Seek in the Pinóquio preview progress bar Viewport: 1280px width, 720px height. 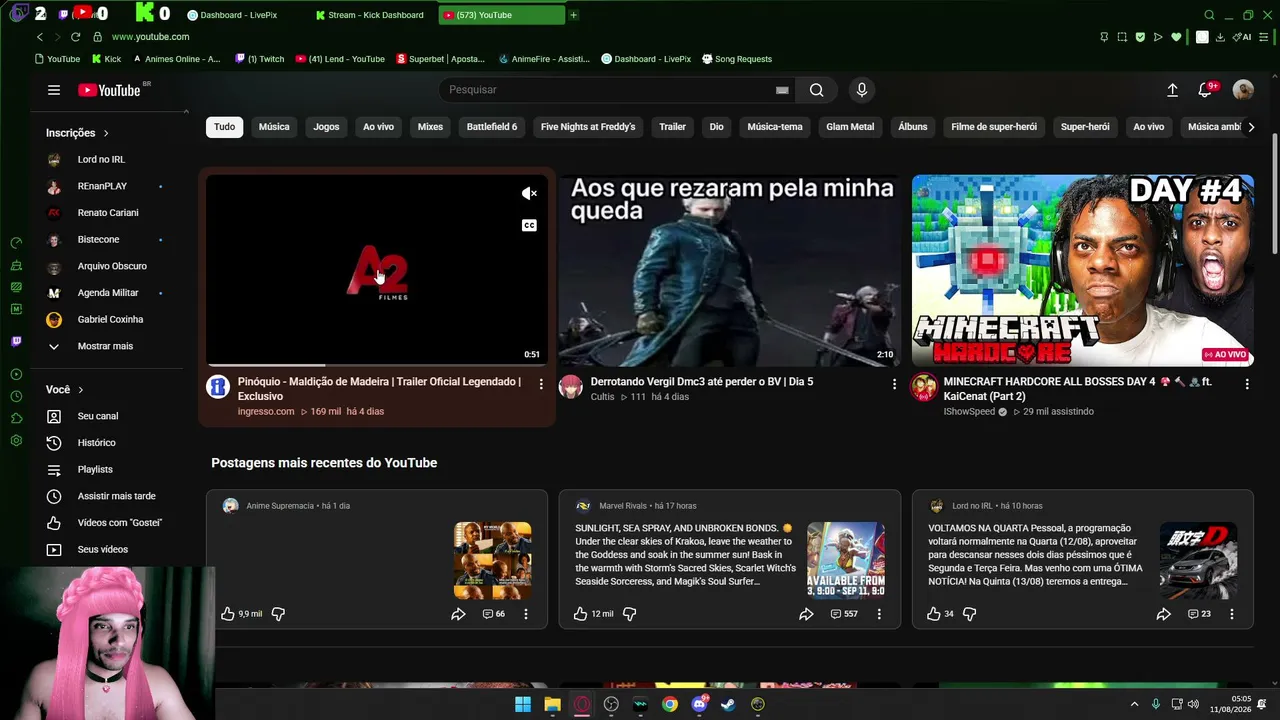coord(377,365)
